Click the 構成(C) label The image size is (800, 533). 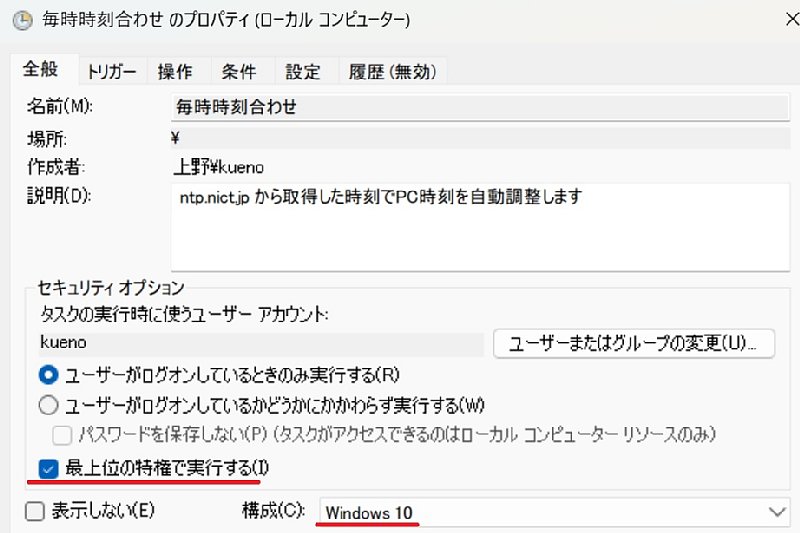[x=273, y=511]
